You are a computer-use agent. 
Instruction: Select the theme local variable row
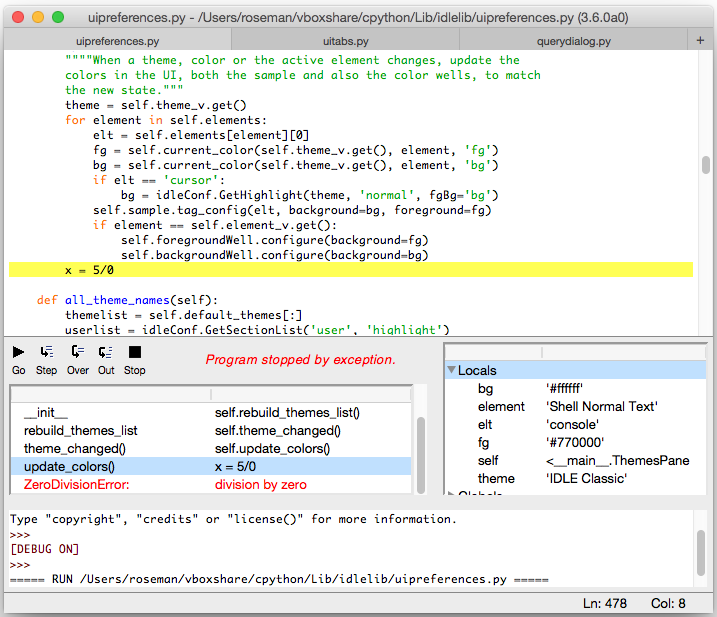click(576, 478)
